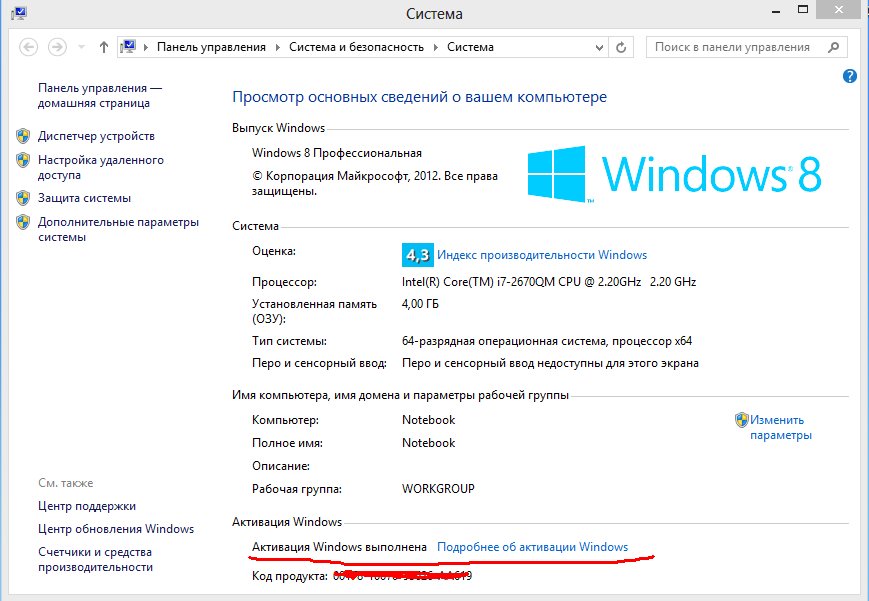This screenshot has width=869, height=601.
Task: Select Активация Windows выполнена text
Action: [x=339, y=547]
